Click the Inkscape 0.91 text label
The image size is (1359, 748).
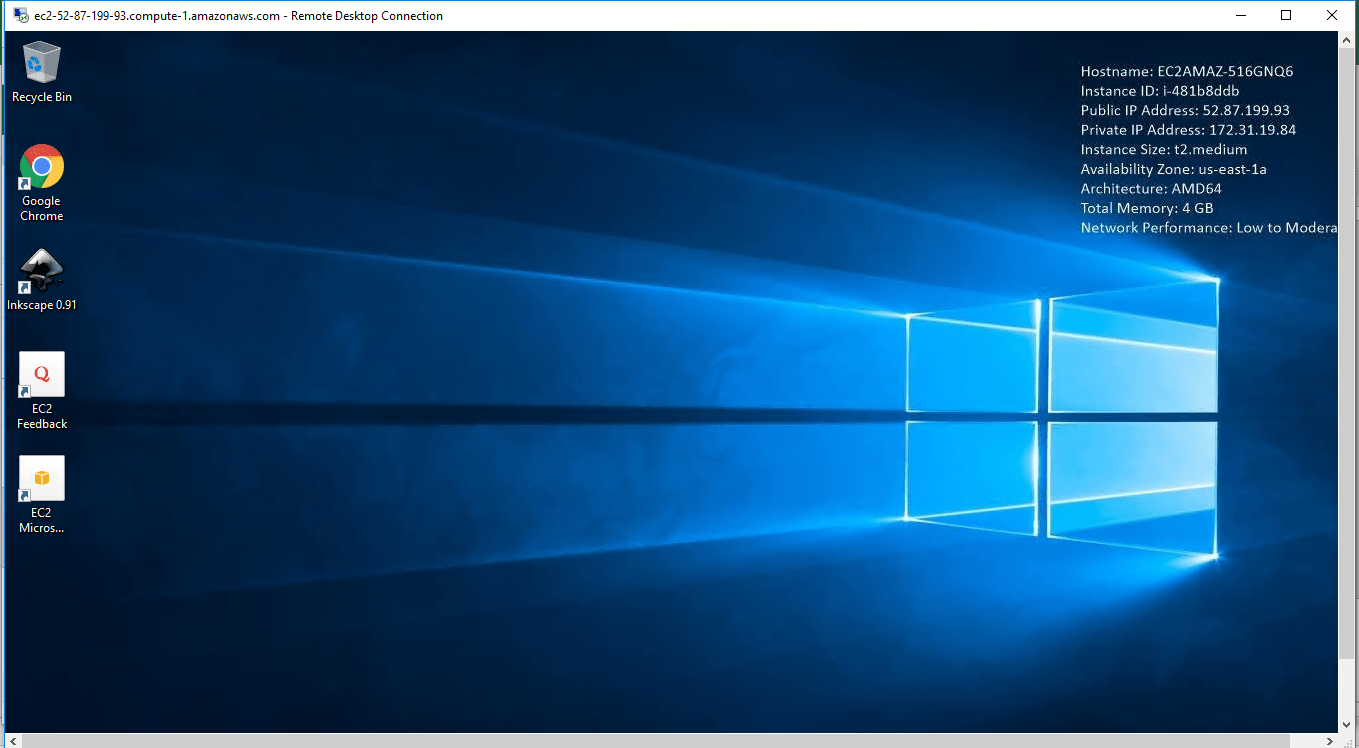coord(41,305)
